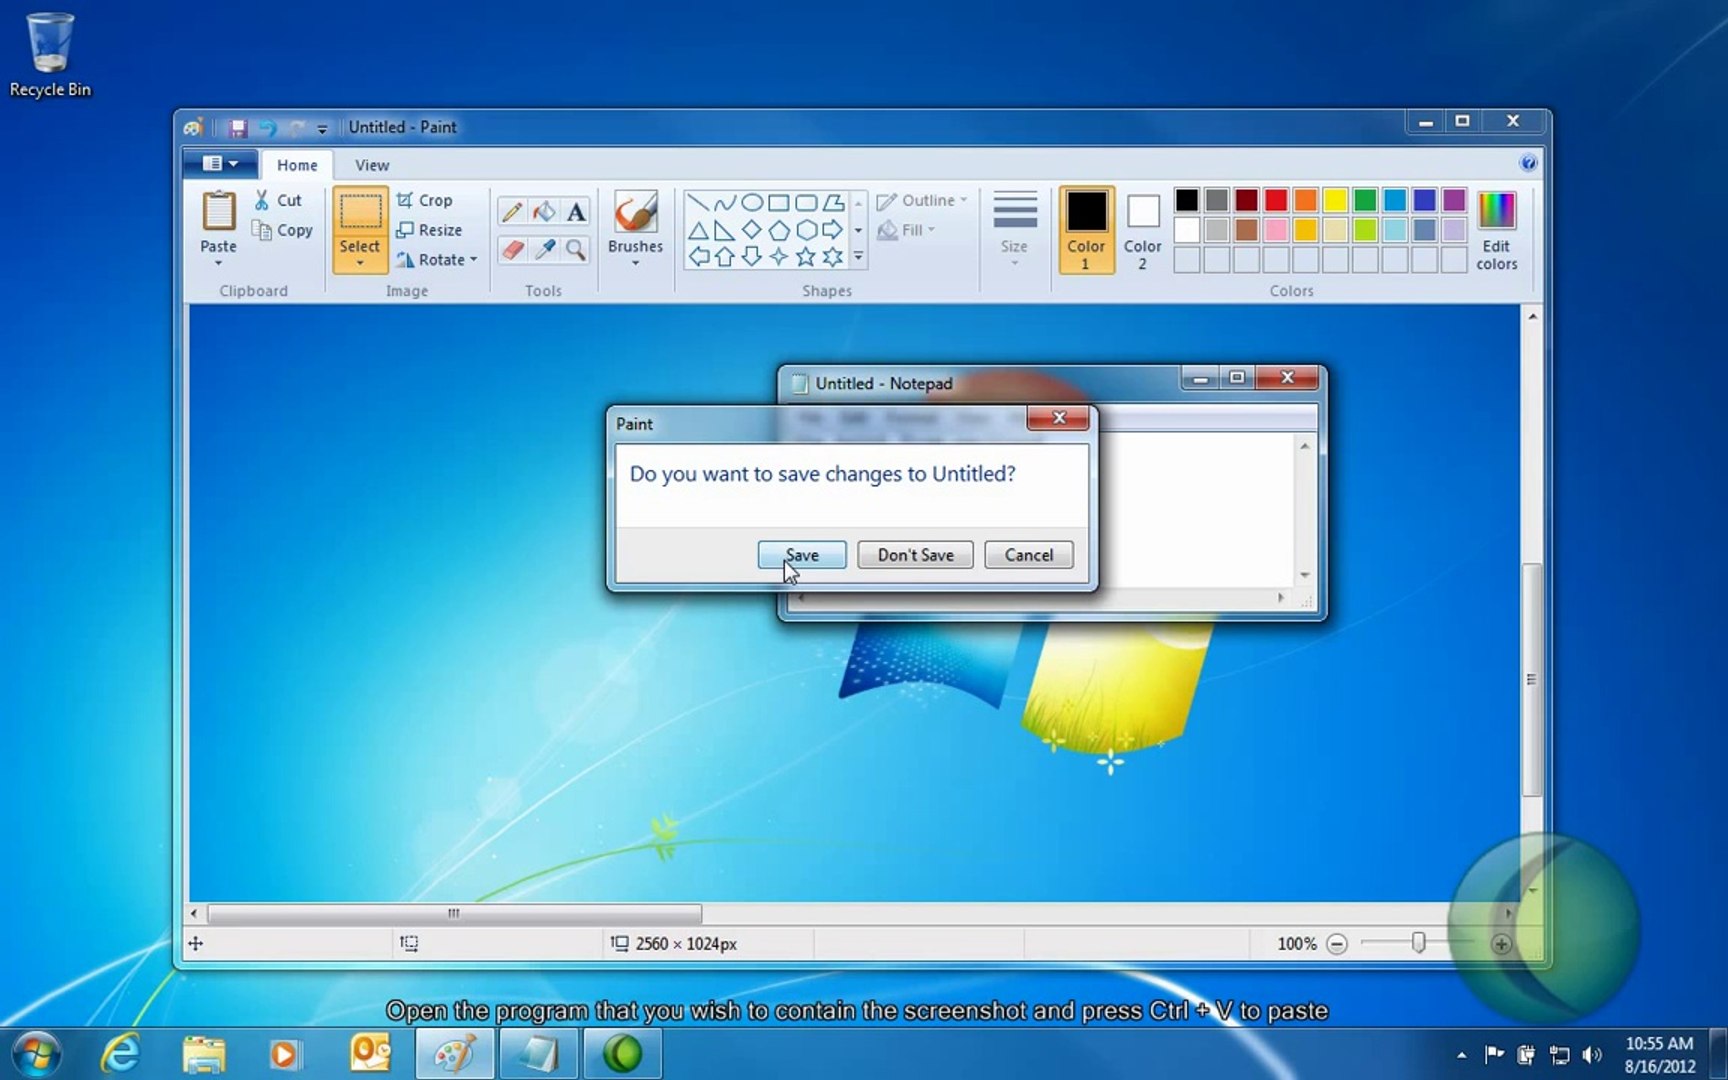Click the zoom out minus button

(x=1337, y=944)
